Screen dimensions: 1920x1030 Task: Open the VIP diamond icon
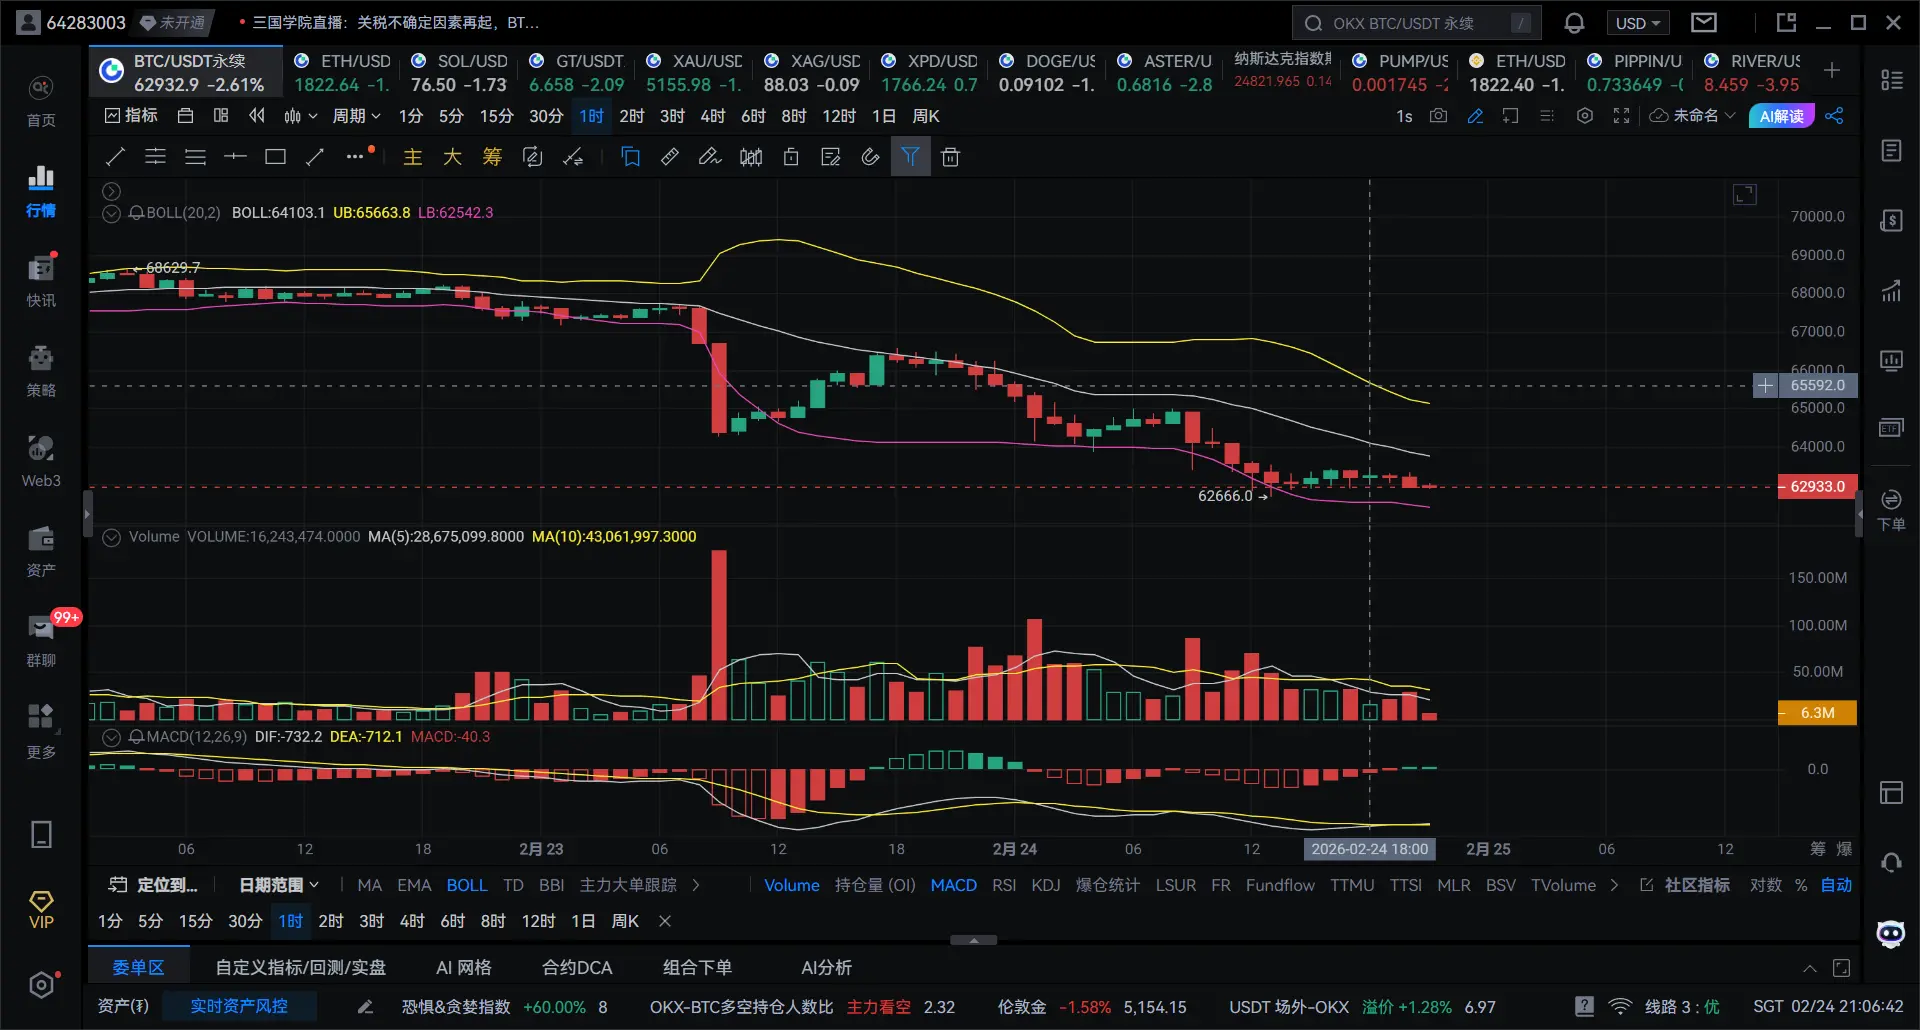point(41,910)
